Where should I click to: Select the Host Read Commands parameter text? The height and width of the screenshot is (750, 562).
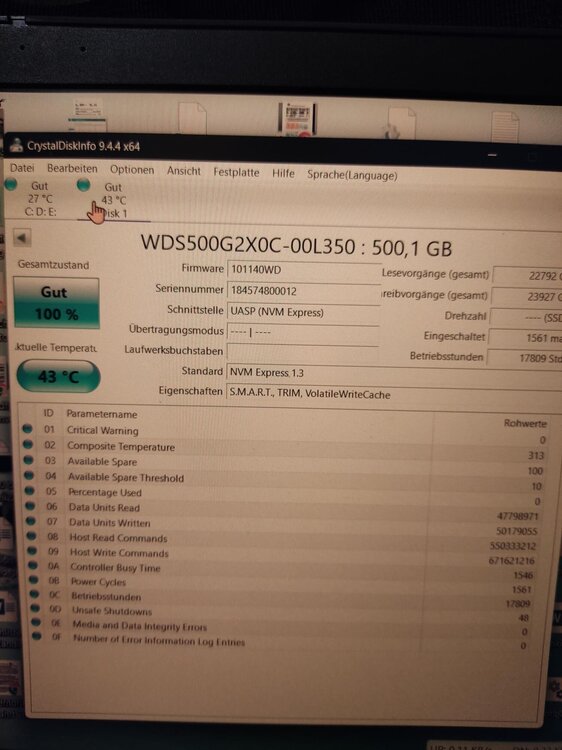pos(118,538)
